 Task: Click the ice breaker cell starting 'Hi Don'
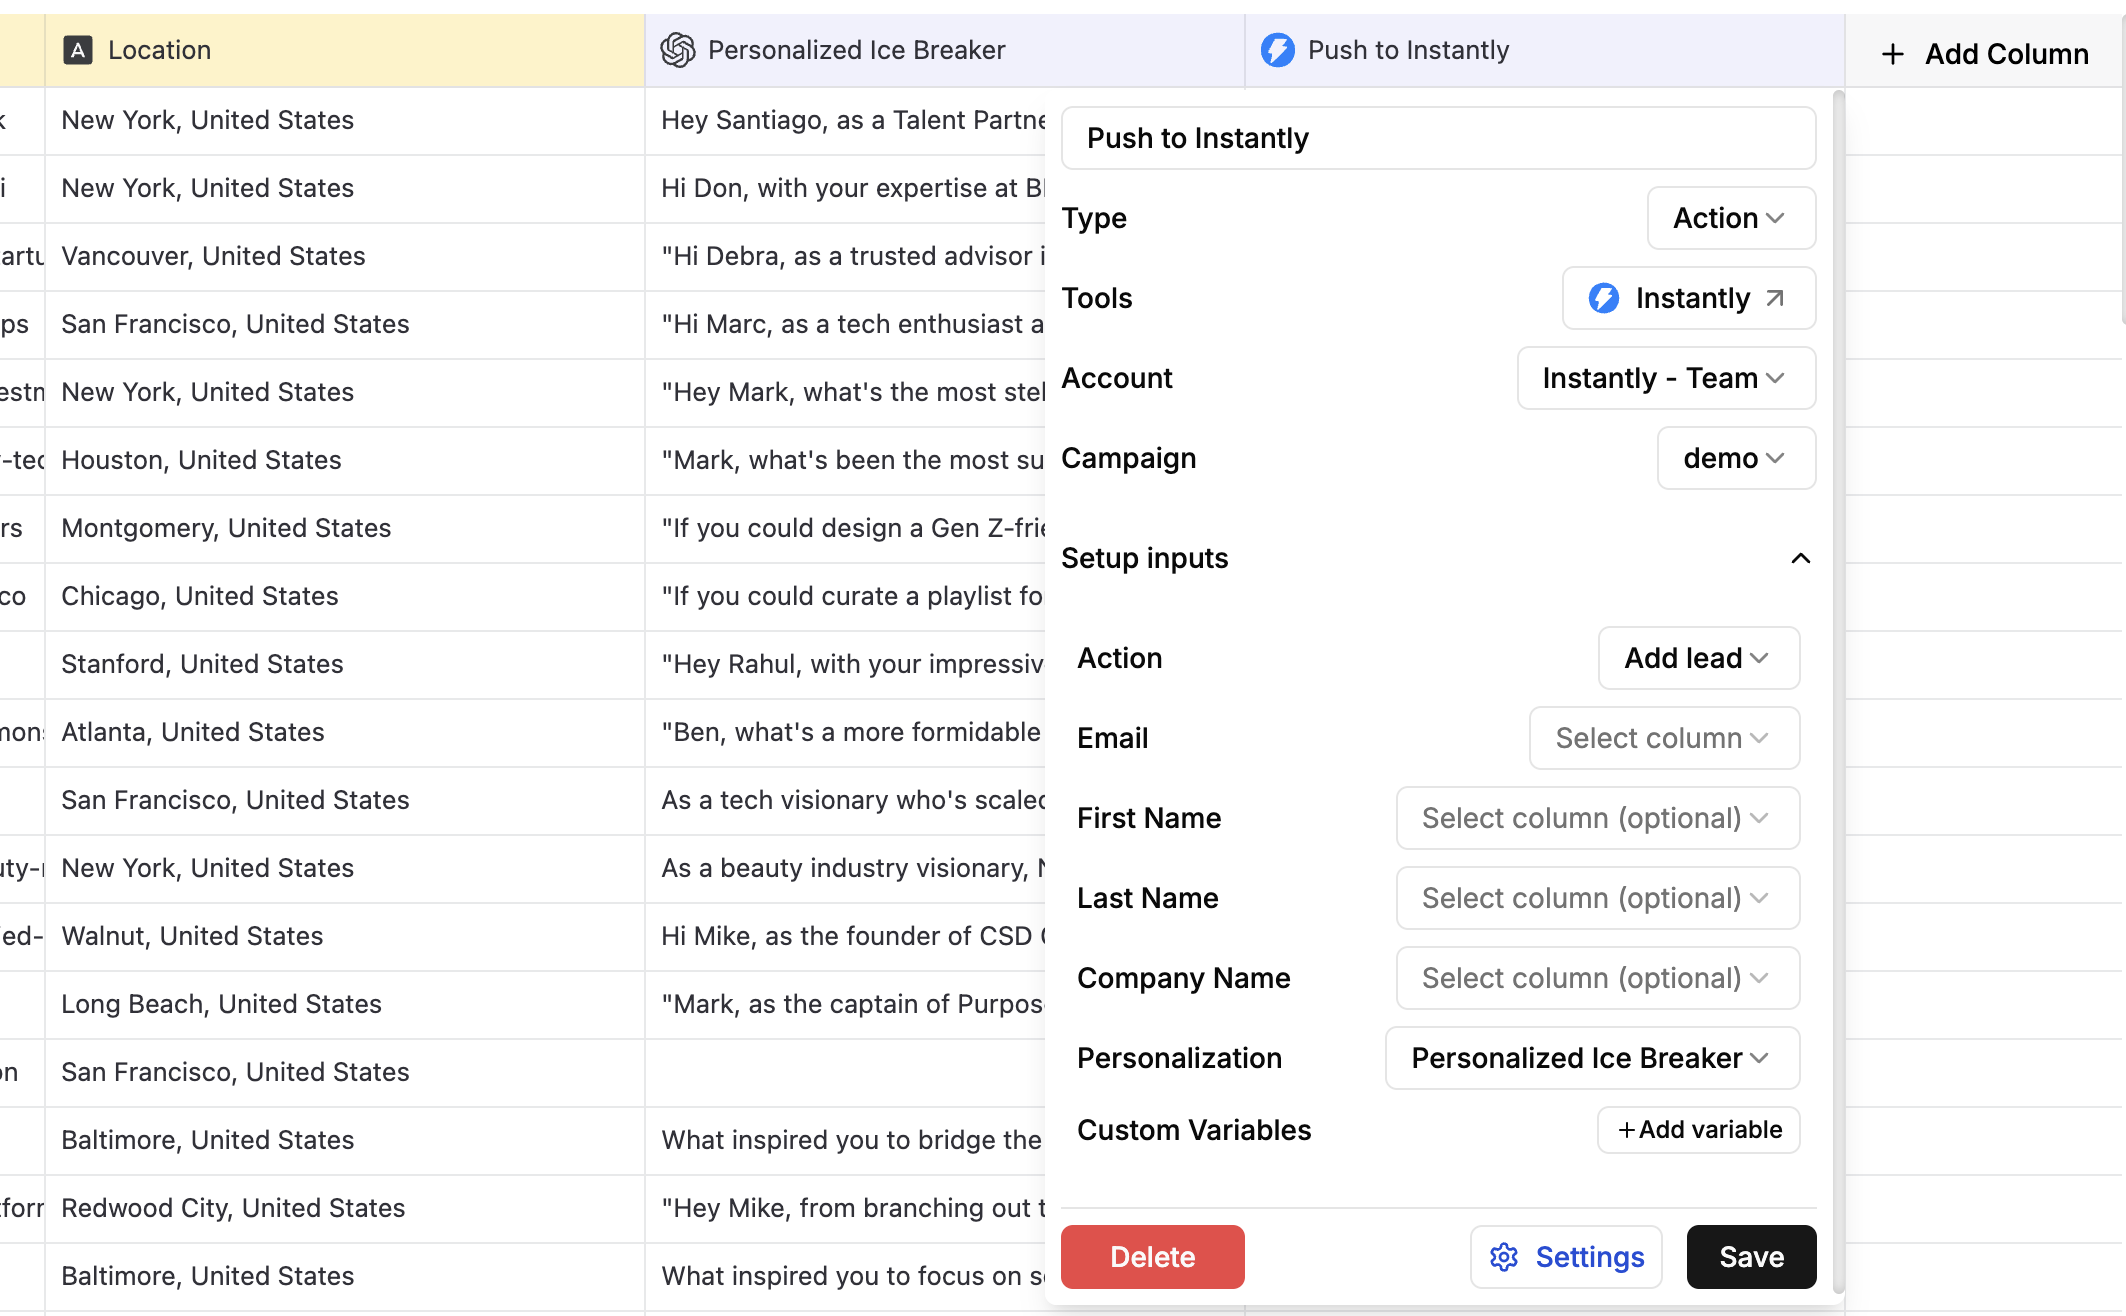point(846,188)
